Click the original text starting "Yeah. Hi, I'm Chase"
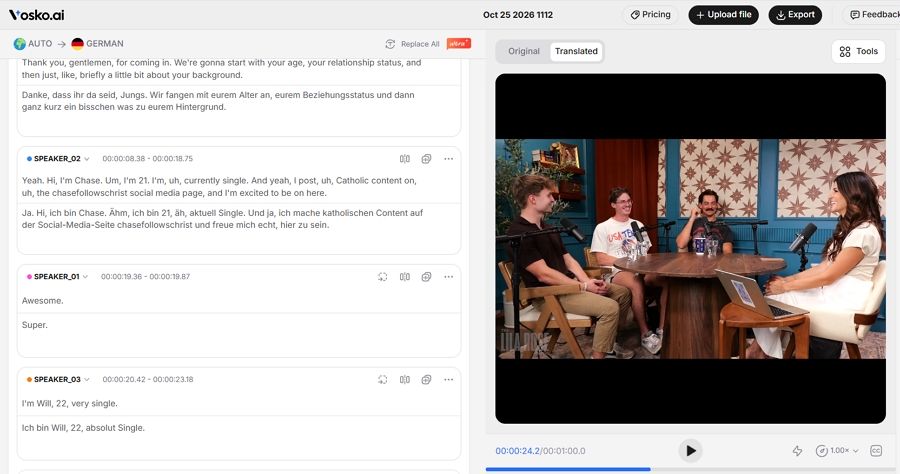Screen dimensions: 900x474 (x=219, y=187)
